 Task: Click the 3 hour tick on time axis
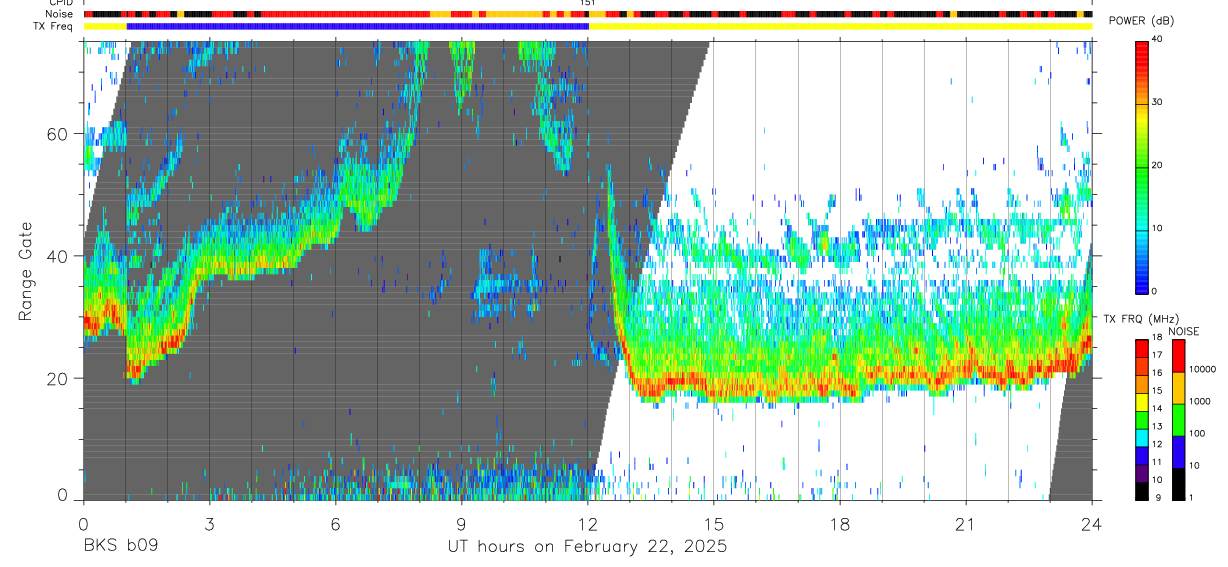pyautogui.click(x=209, y=523)
